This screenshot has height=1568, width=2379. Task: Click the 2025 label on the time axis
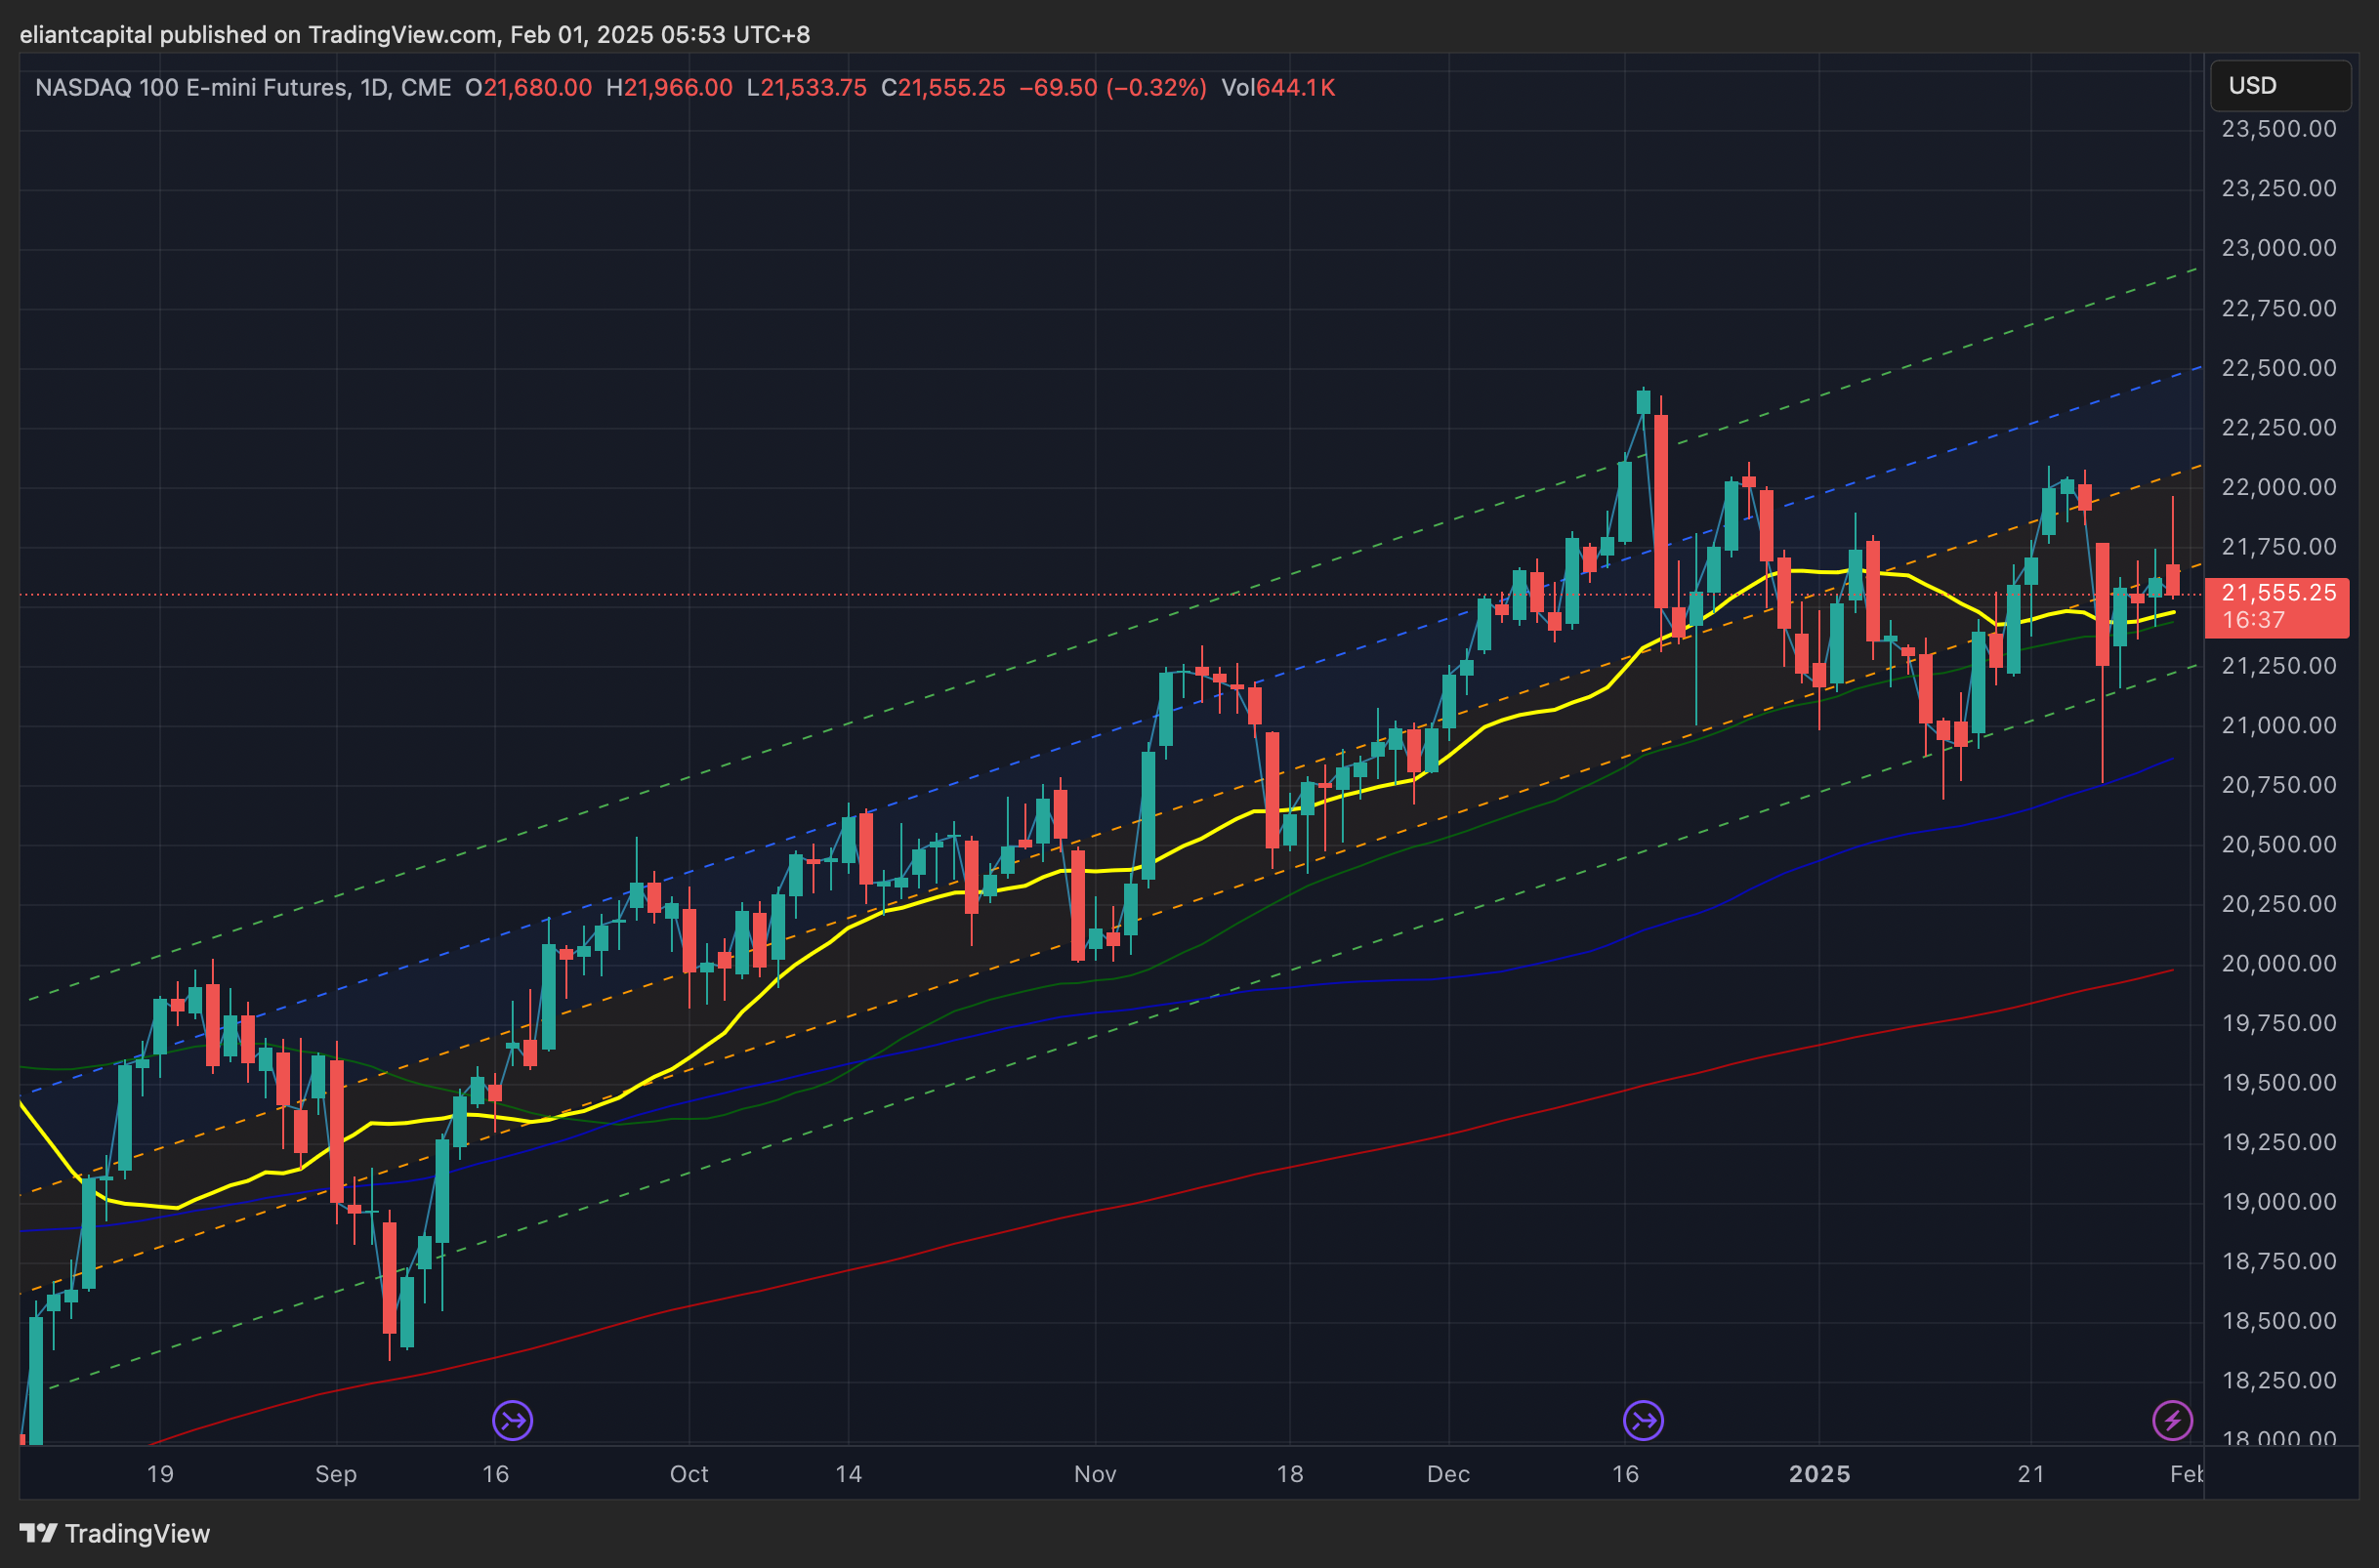[1819, 1474]
